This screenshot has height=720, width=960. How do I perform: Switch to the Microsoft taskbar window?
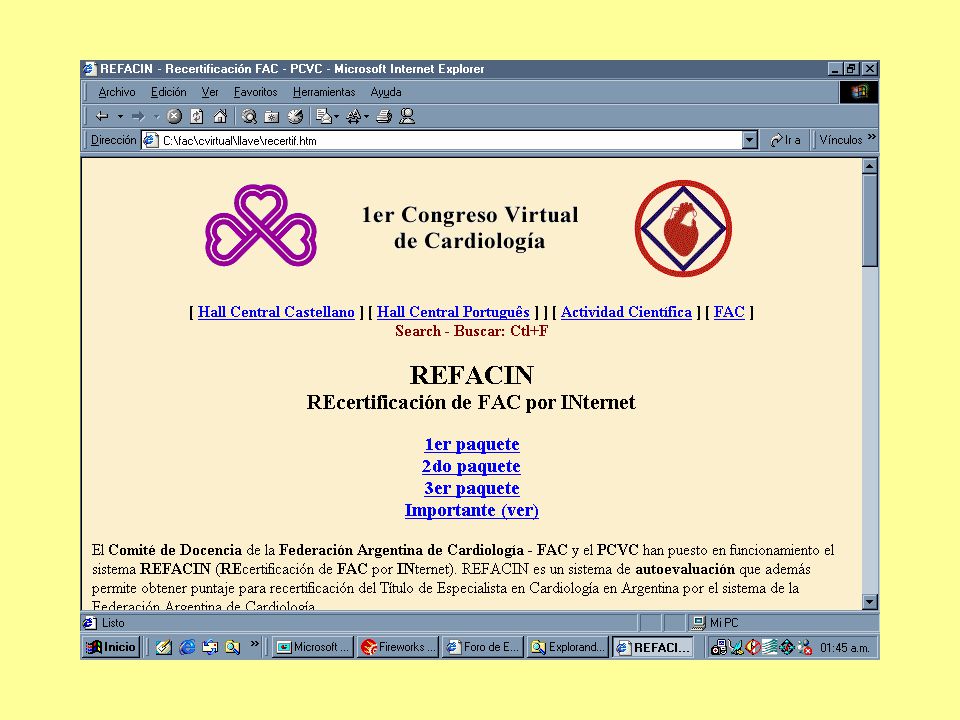[312, 647]
